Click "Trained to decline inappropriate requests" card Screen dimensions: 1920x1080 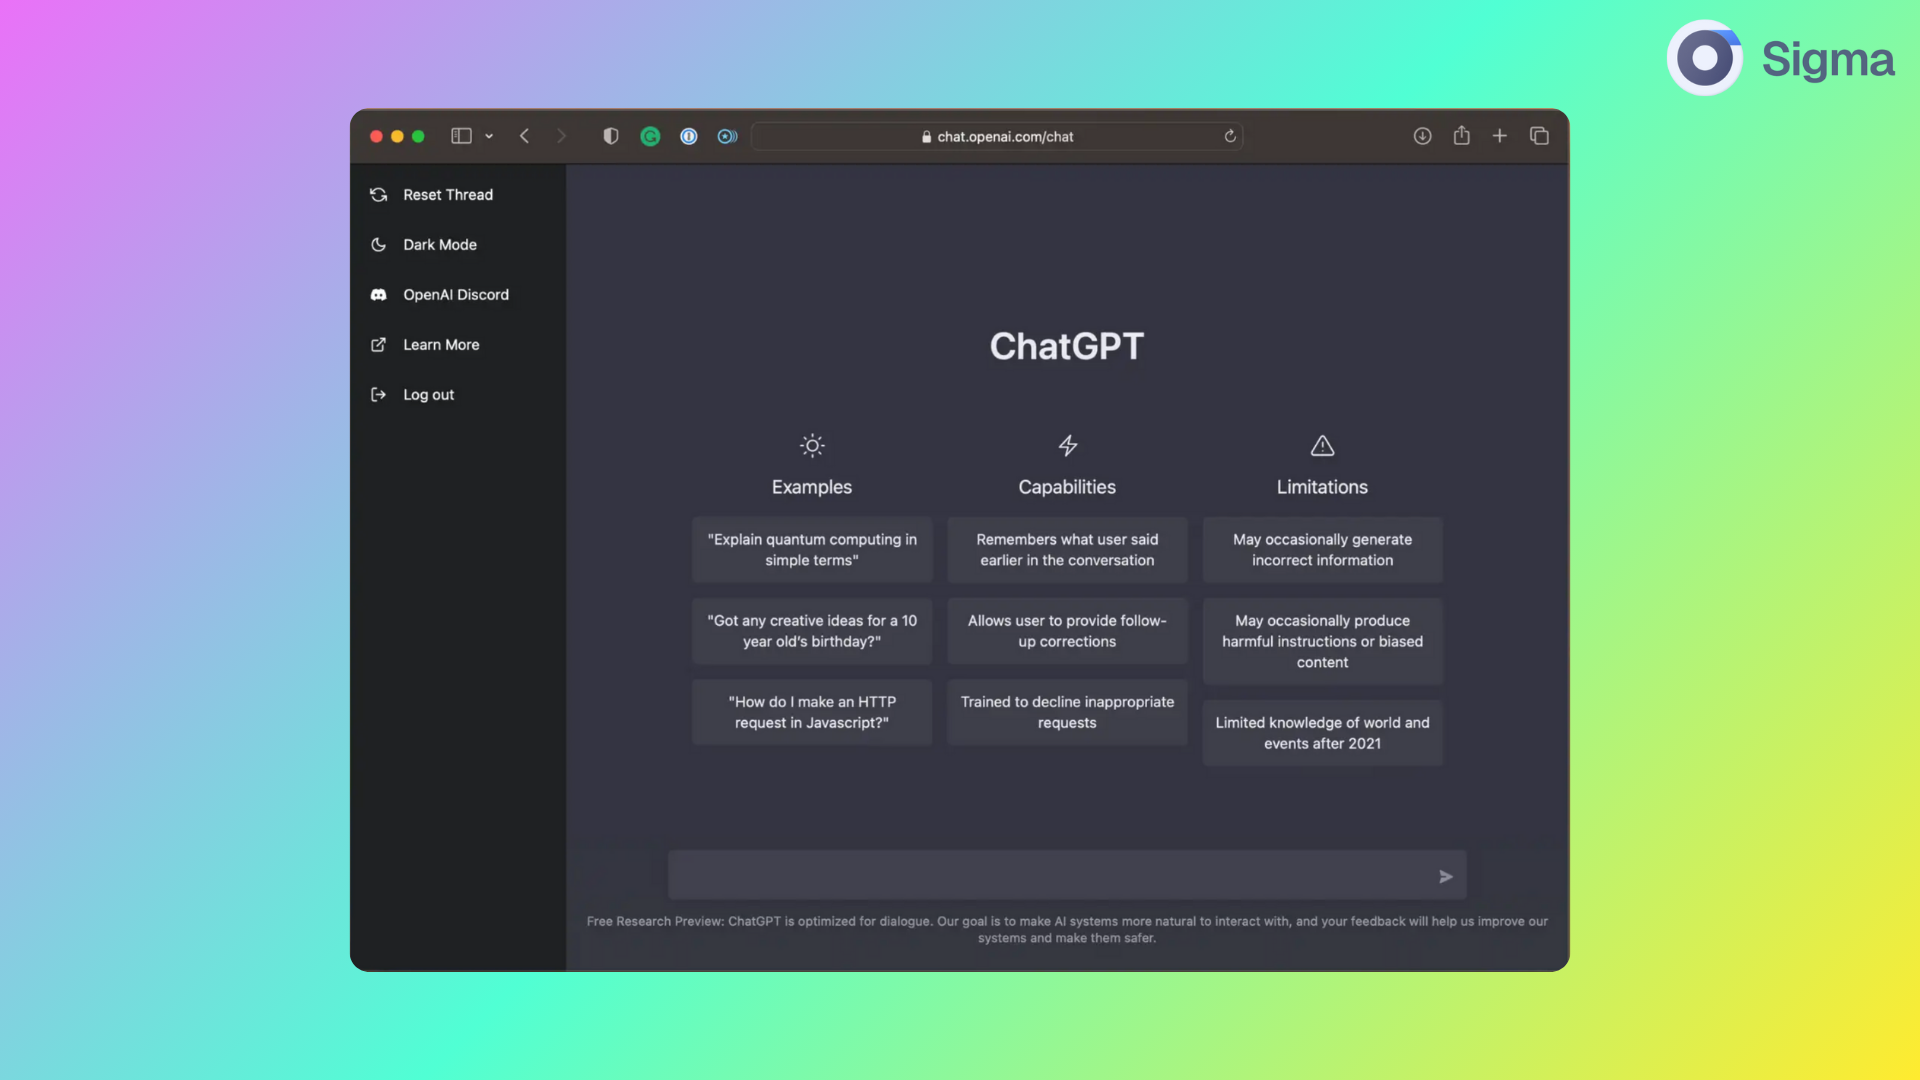1067,712
